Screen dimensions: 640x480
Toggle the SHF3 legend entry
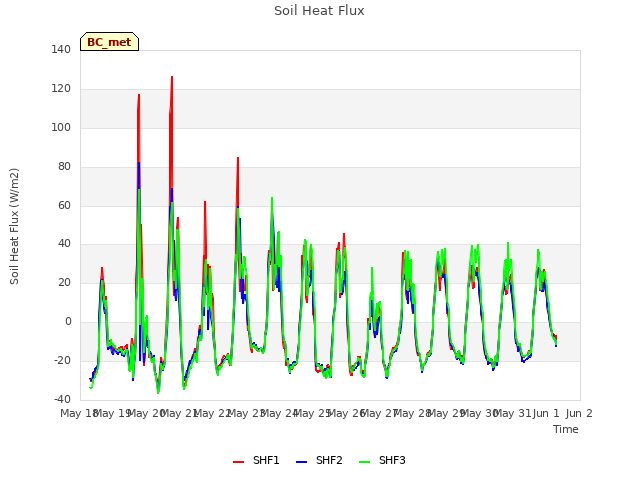pyautogui.click(x=382, y=460)
